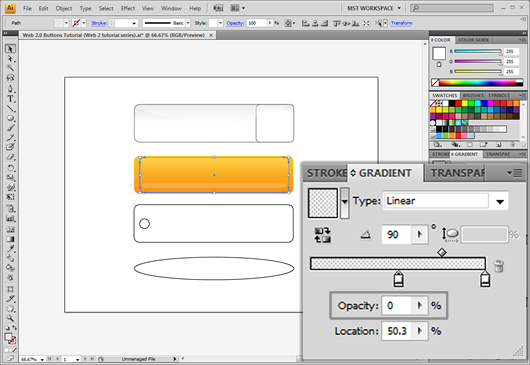Delete gradient stop with trash icon

point(499,266)
